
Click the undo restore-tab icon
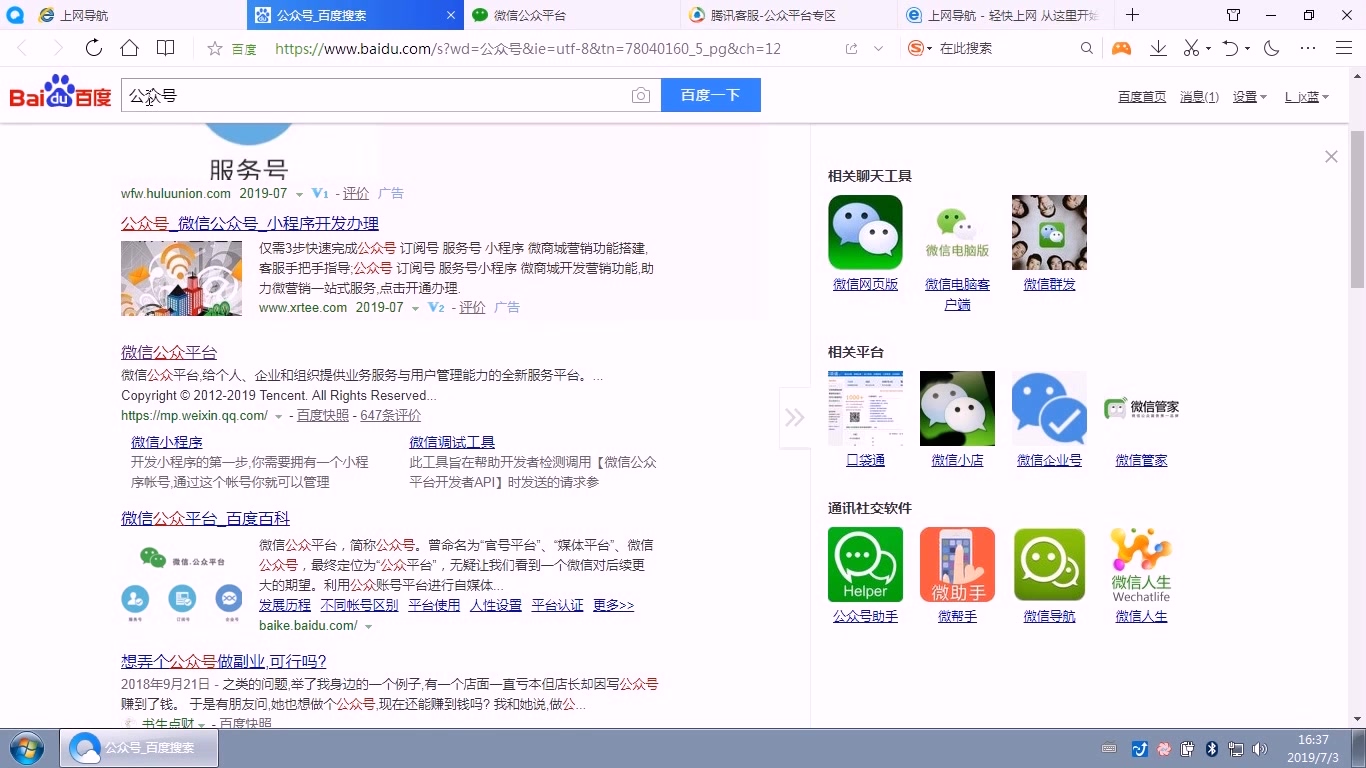coord(1230,48)
